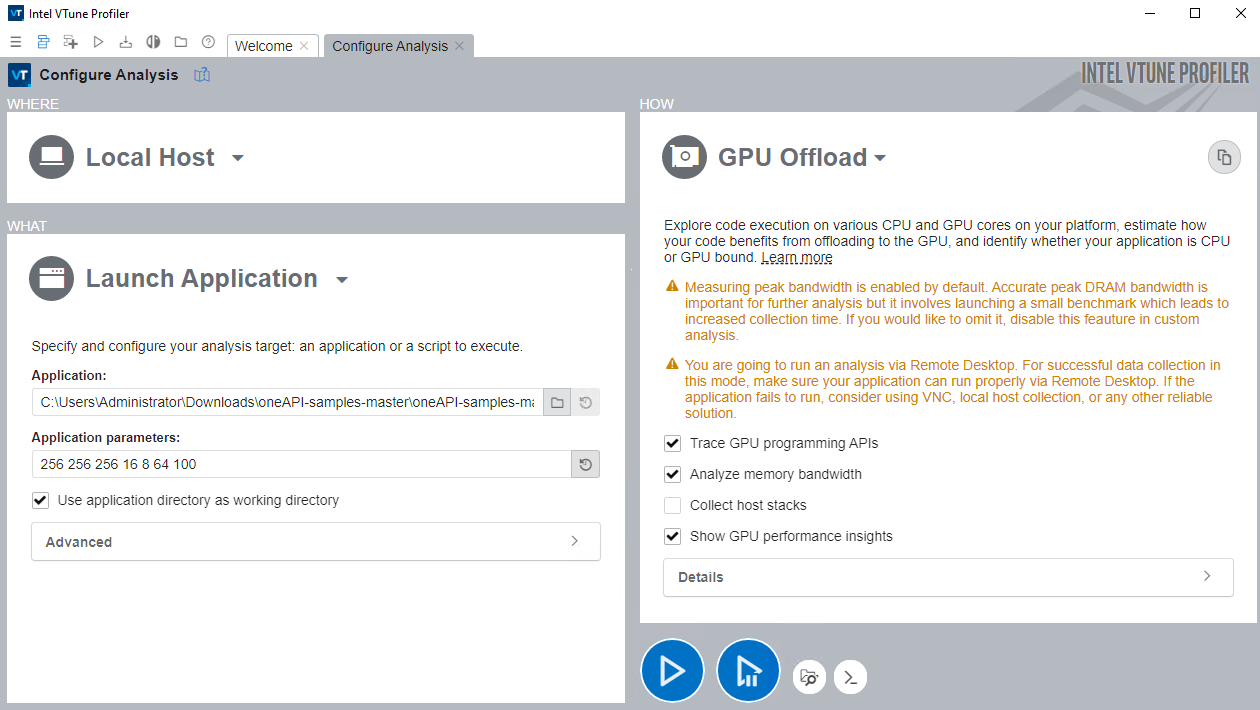Toggle Use application directory as working directory
The height and width of the screenshot is (710, 1260).
click(40, 500)
